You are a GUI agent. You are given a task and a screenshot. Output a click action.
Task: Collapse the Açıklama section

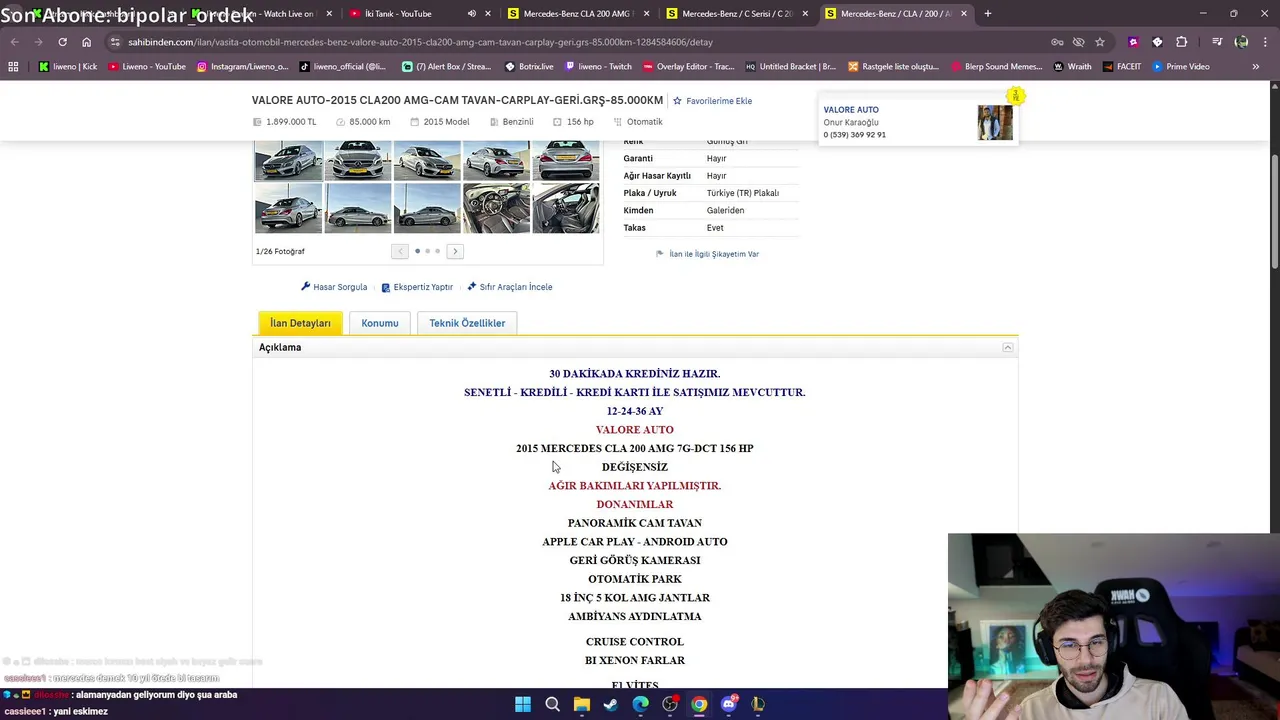[1008, 347]
